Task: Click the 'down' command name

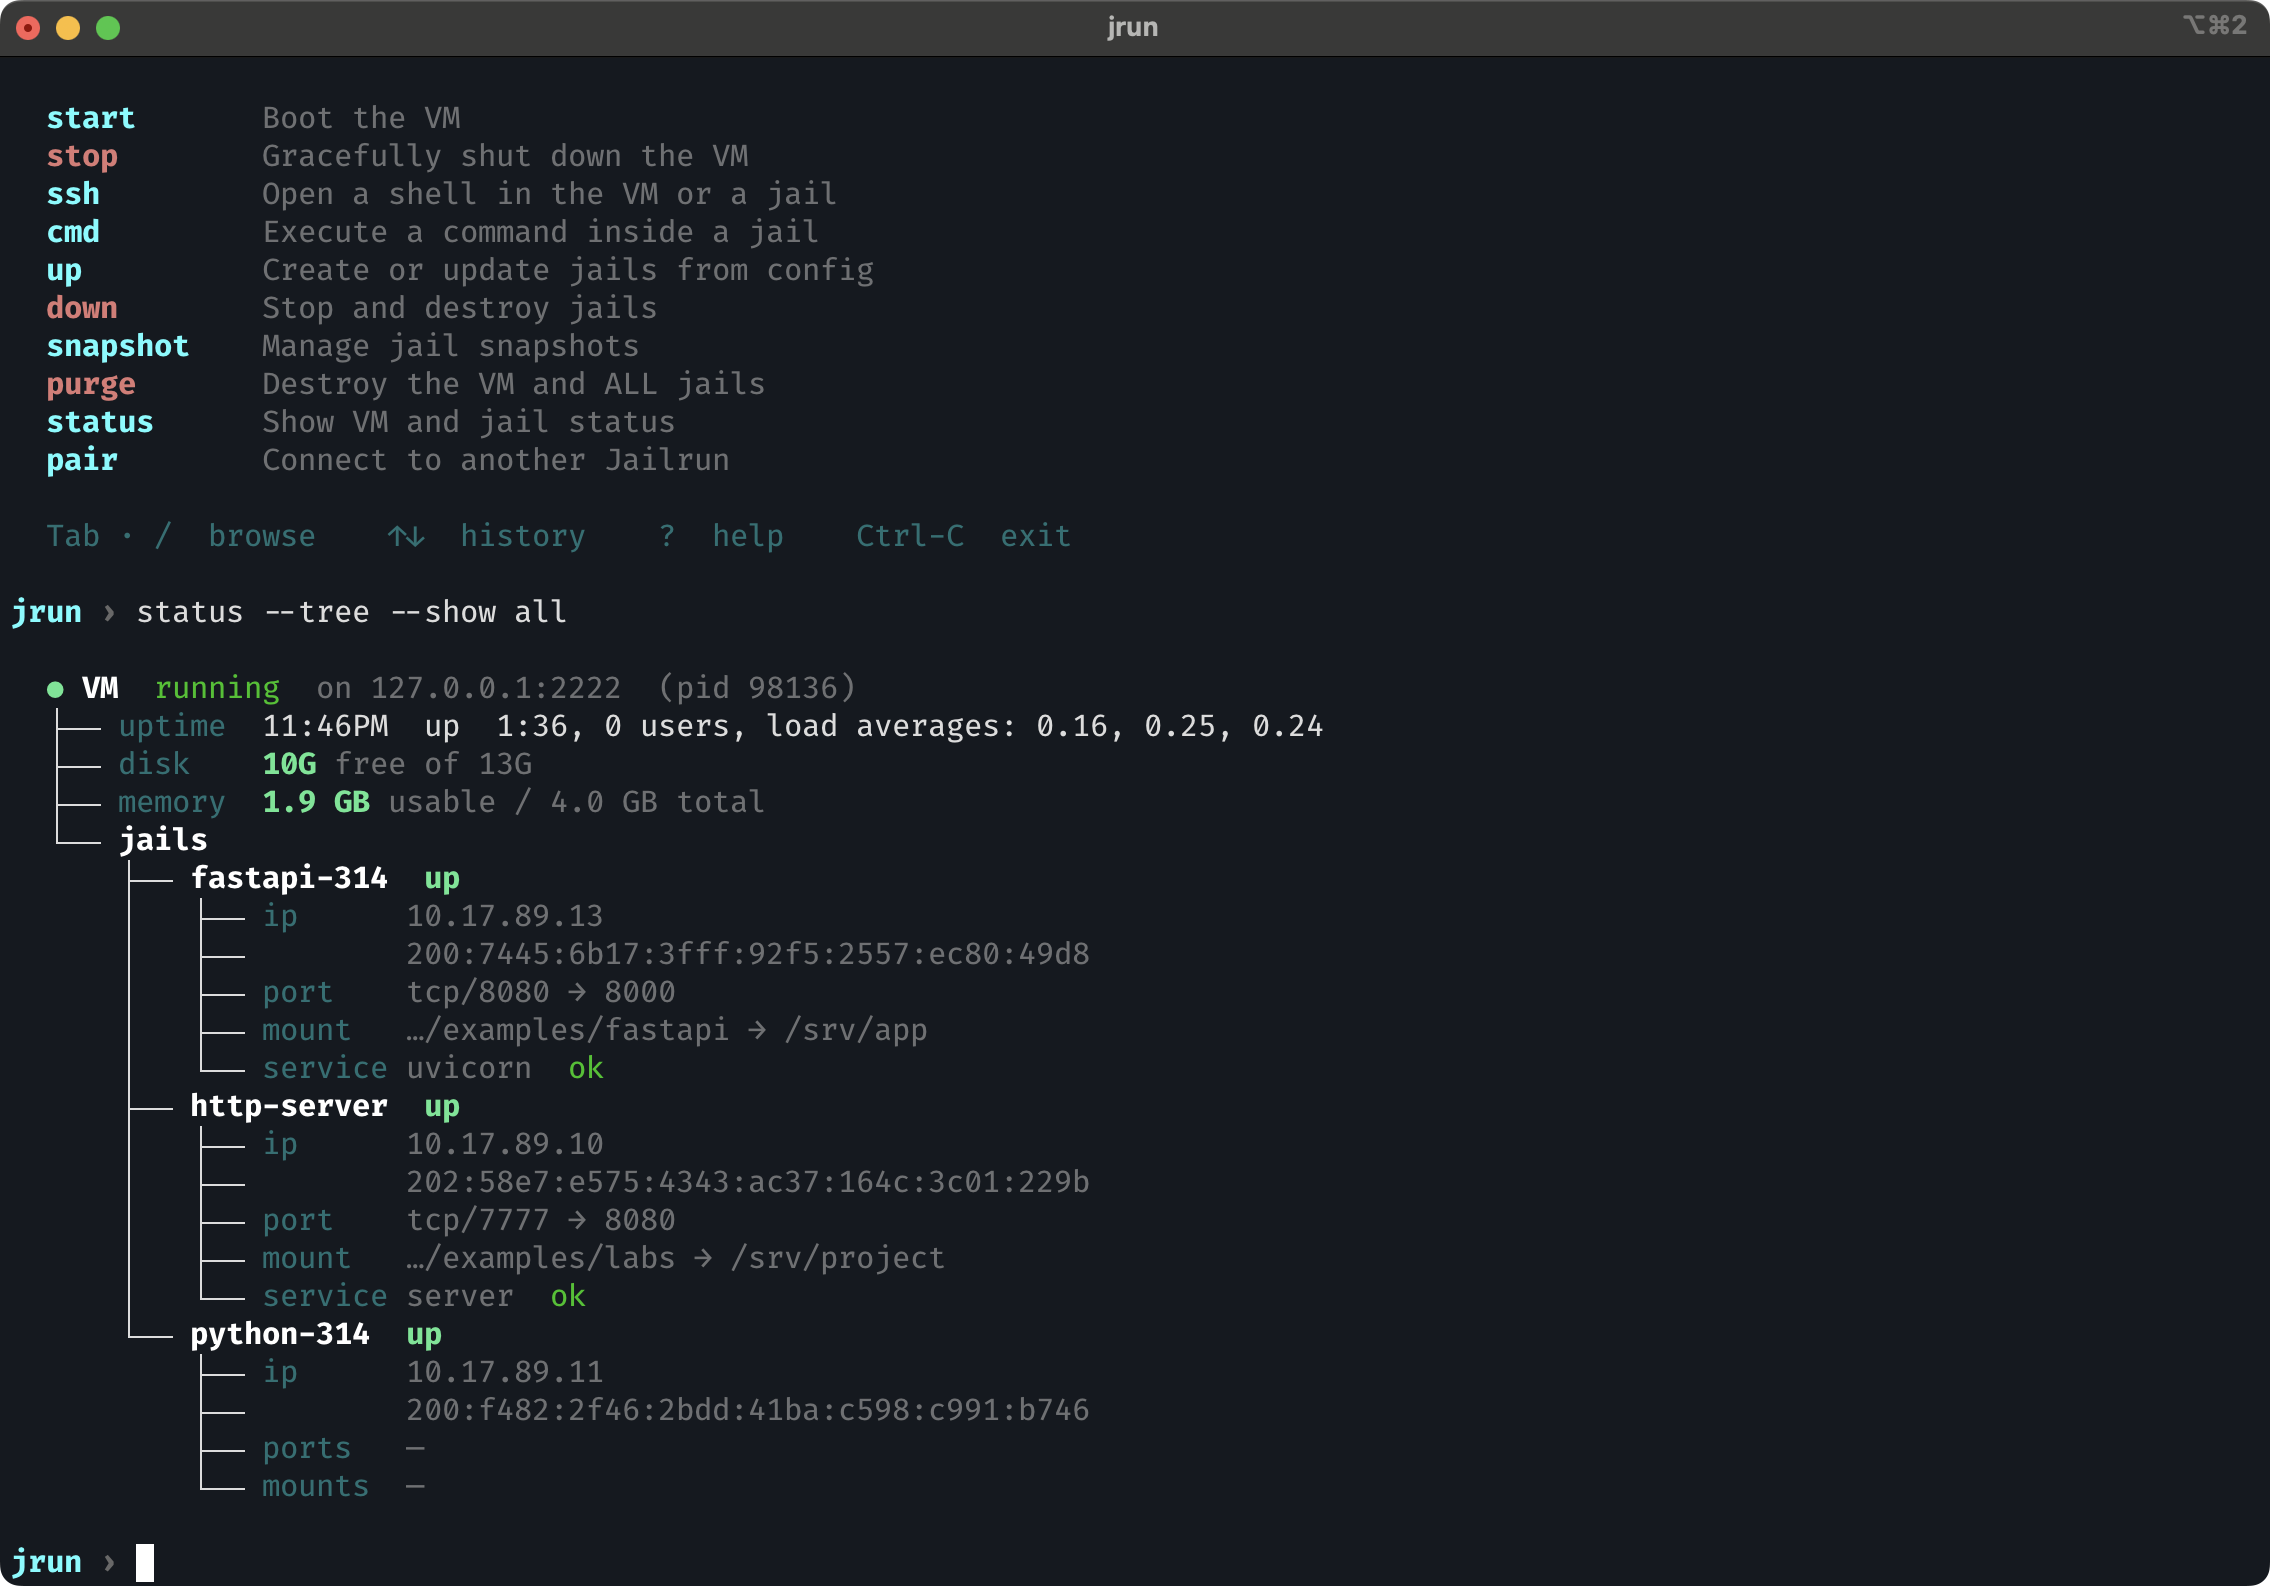Action: pos(82,308)
